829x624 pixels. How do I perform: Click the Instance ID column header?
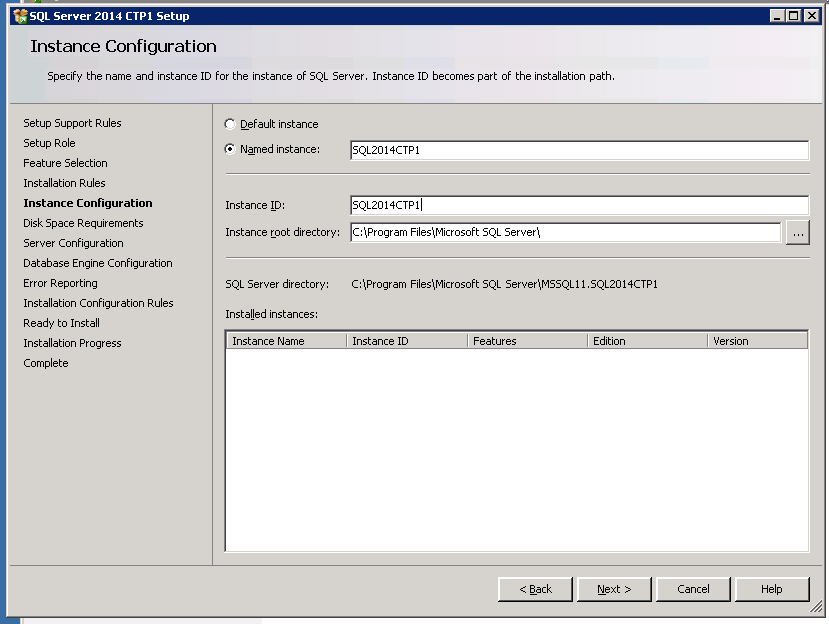406,341
